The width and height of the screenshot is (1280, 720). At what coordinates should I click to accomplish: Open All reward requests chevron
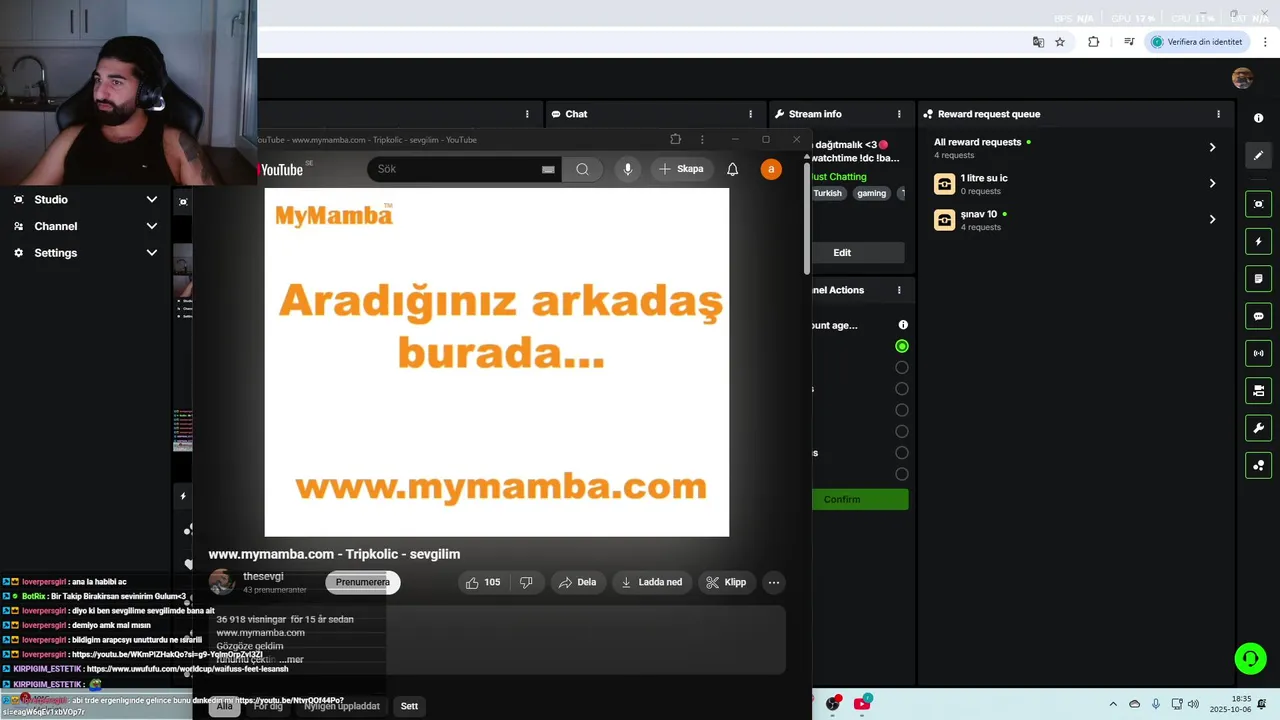coord(1212,147)
